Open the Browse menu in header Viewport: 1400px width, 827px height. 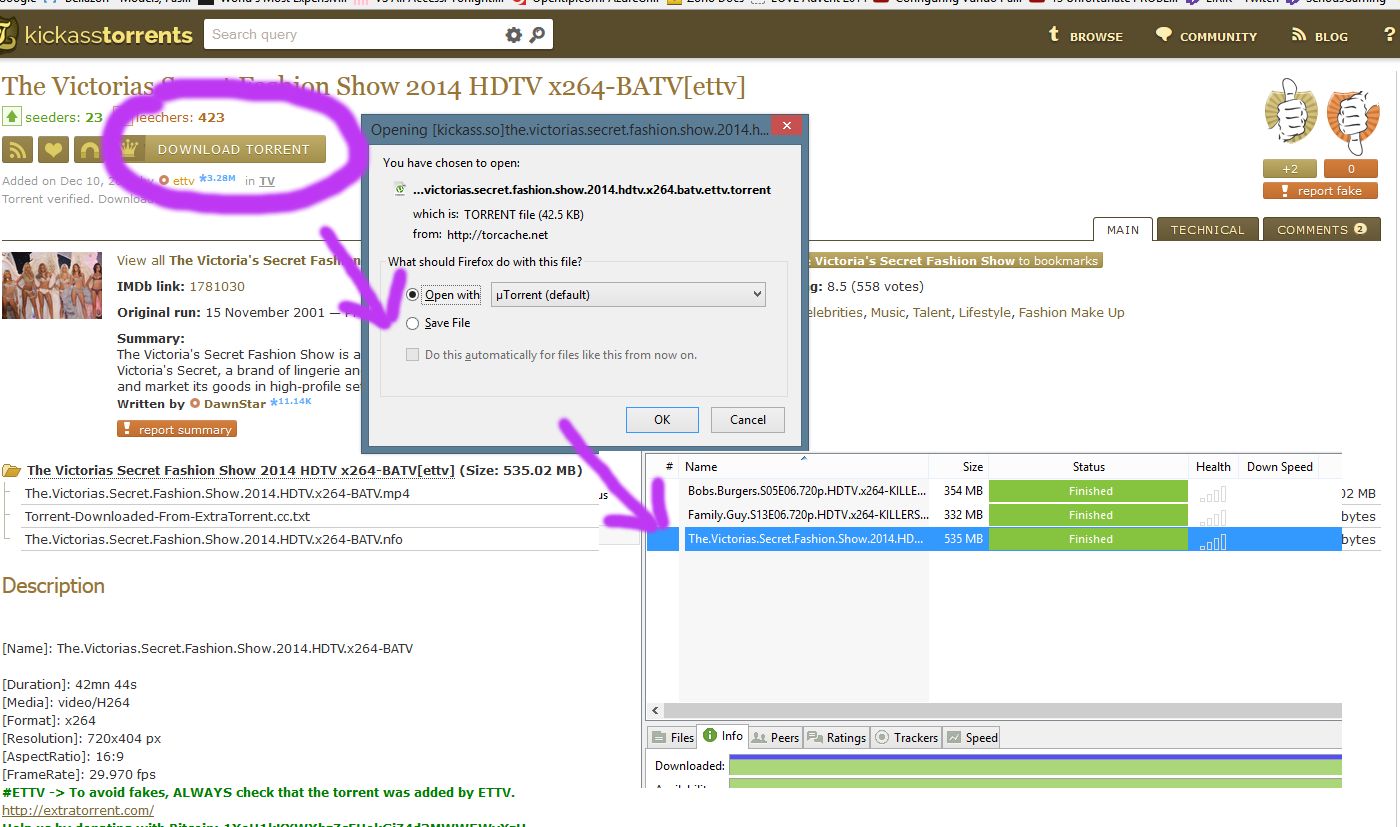coord(1085,36)
